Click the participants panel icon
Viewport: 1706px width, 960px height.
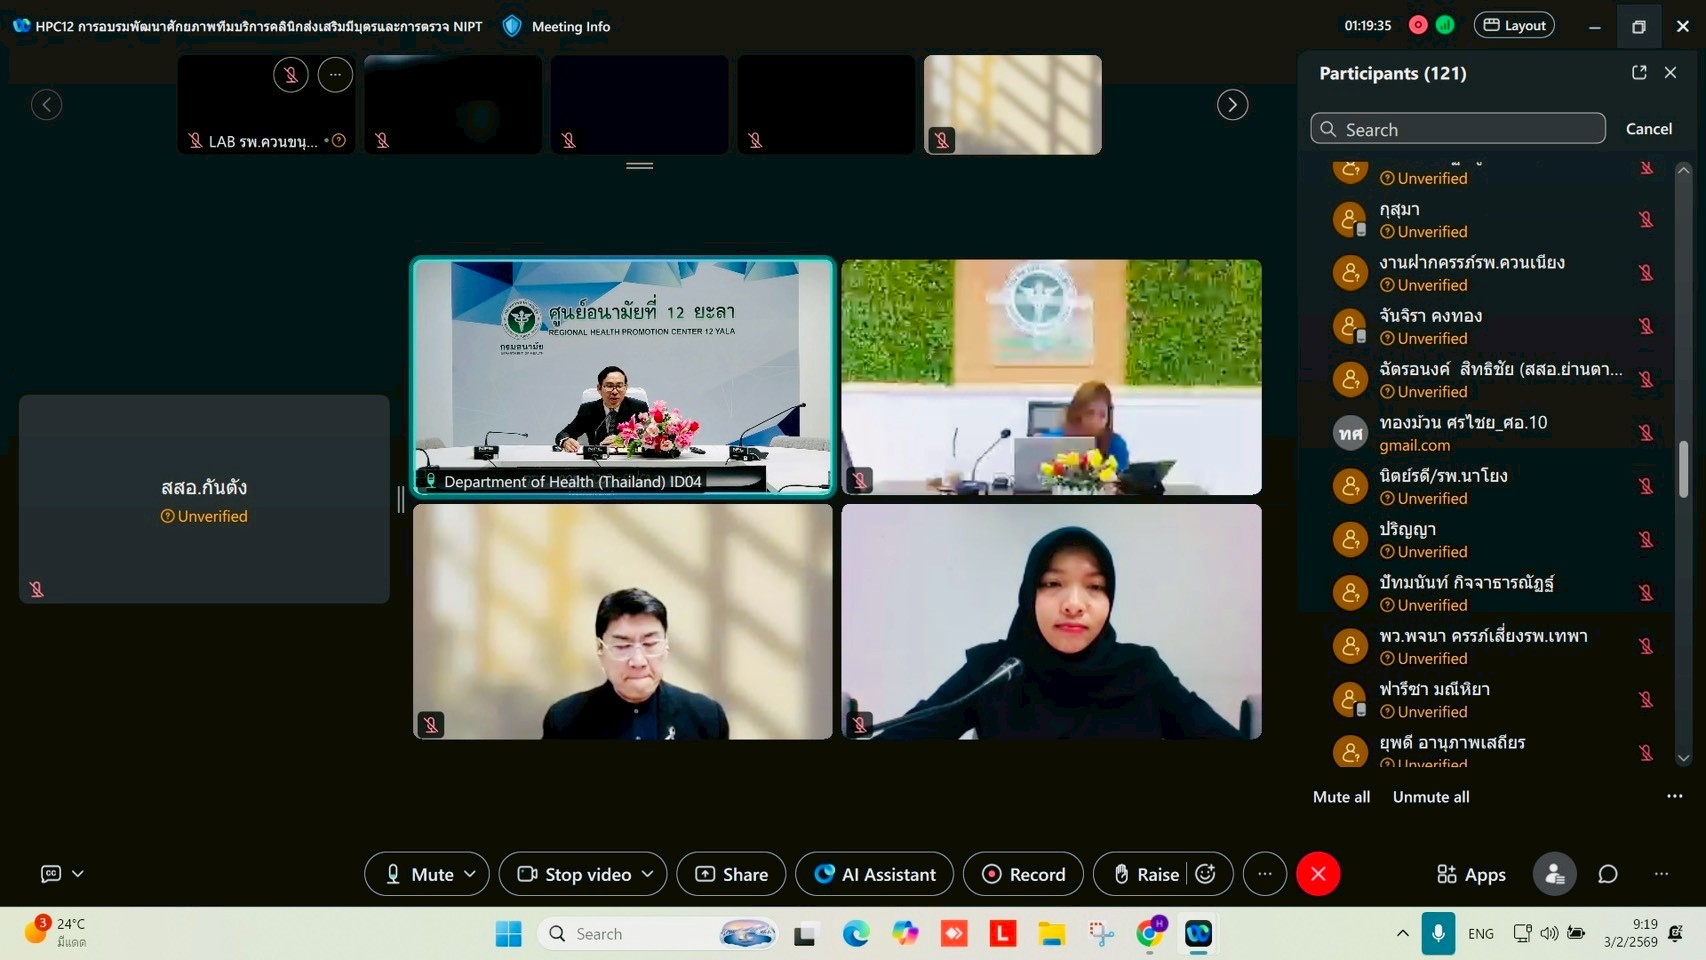(x=1554, y=874)
